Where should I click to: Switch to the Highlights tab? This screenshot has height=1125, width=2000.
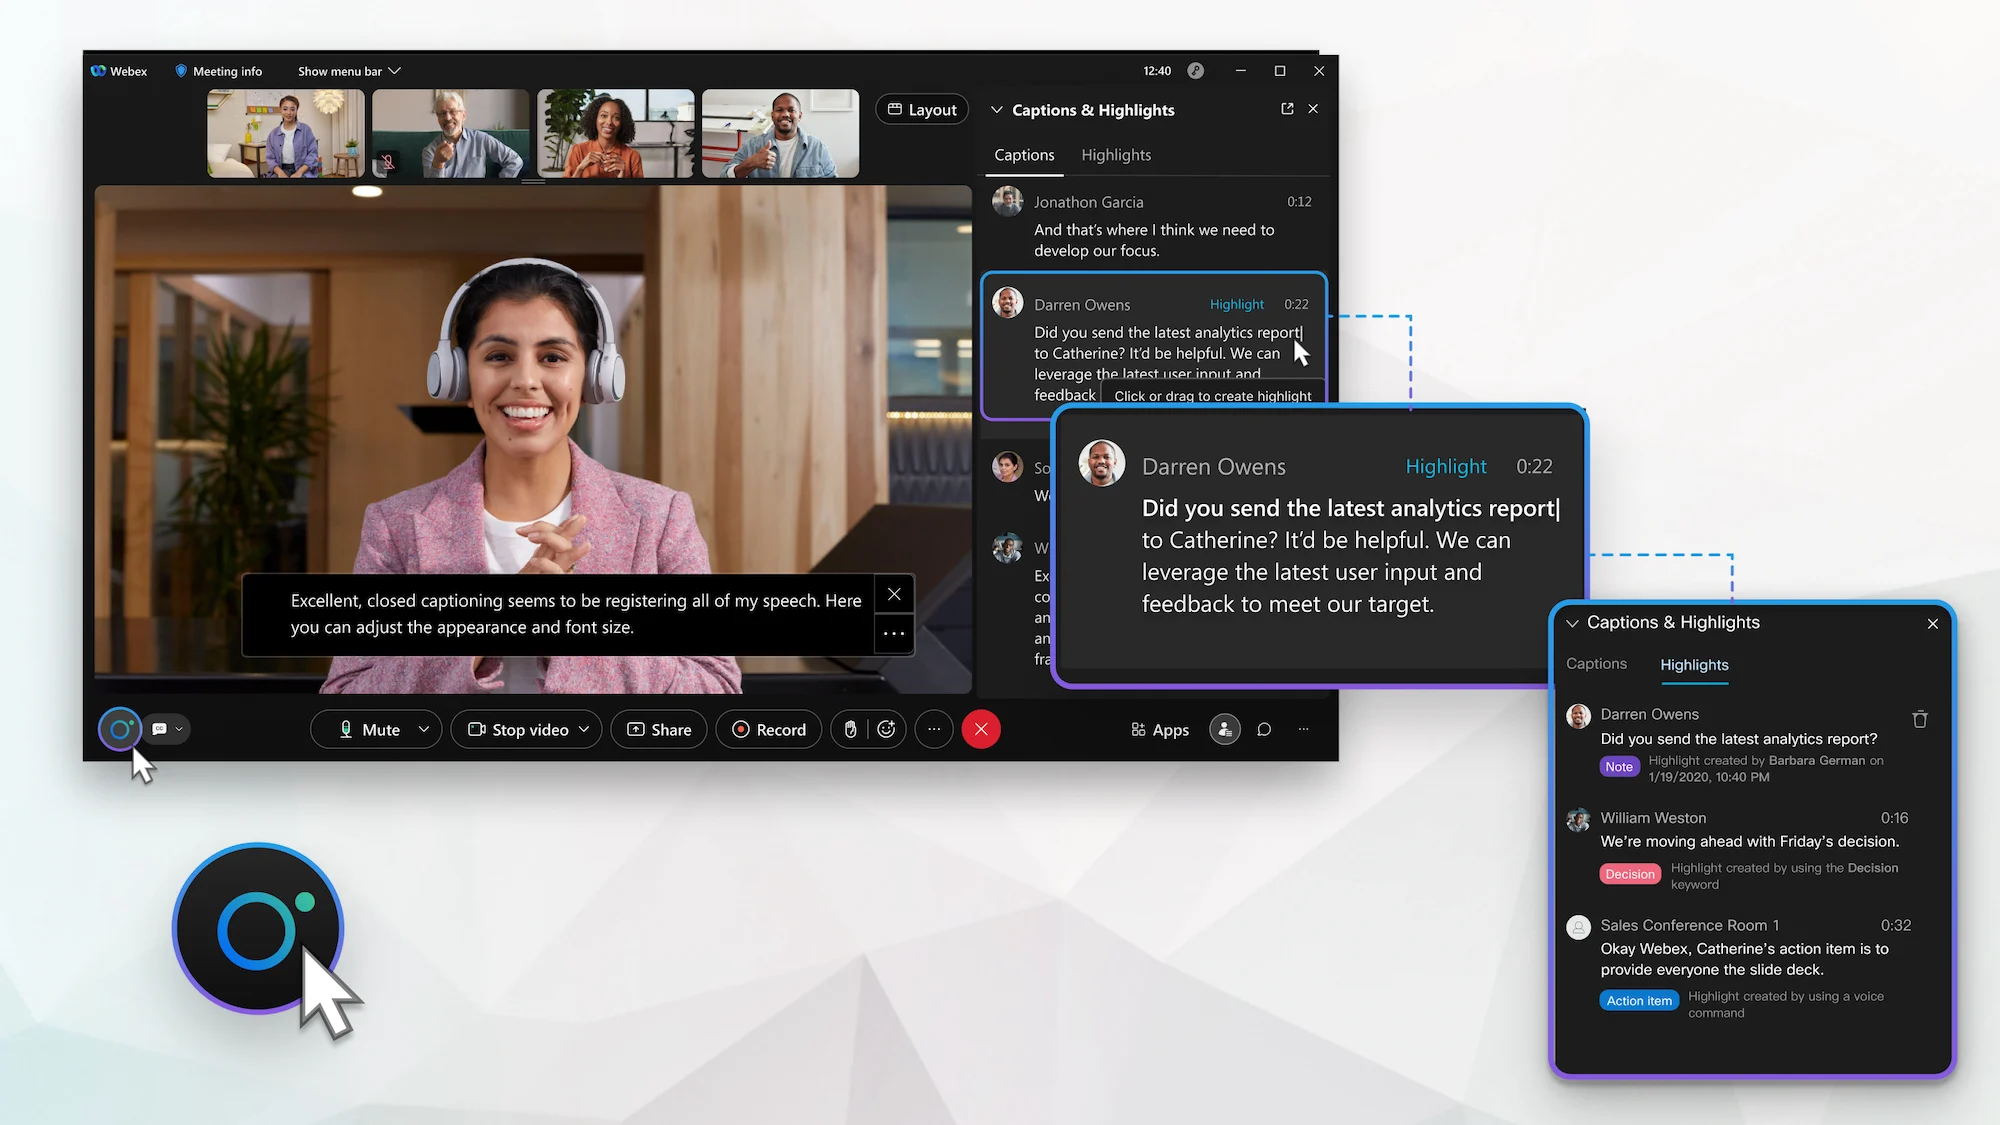click(x=1115, y=154)
